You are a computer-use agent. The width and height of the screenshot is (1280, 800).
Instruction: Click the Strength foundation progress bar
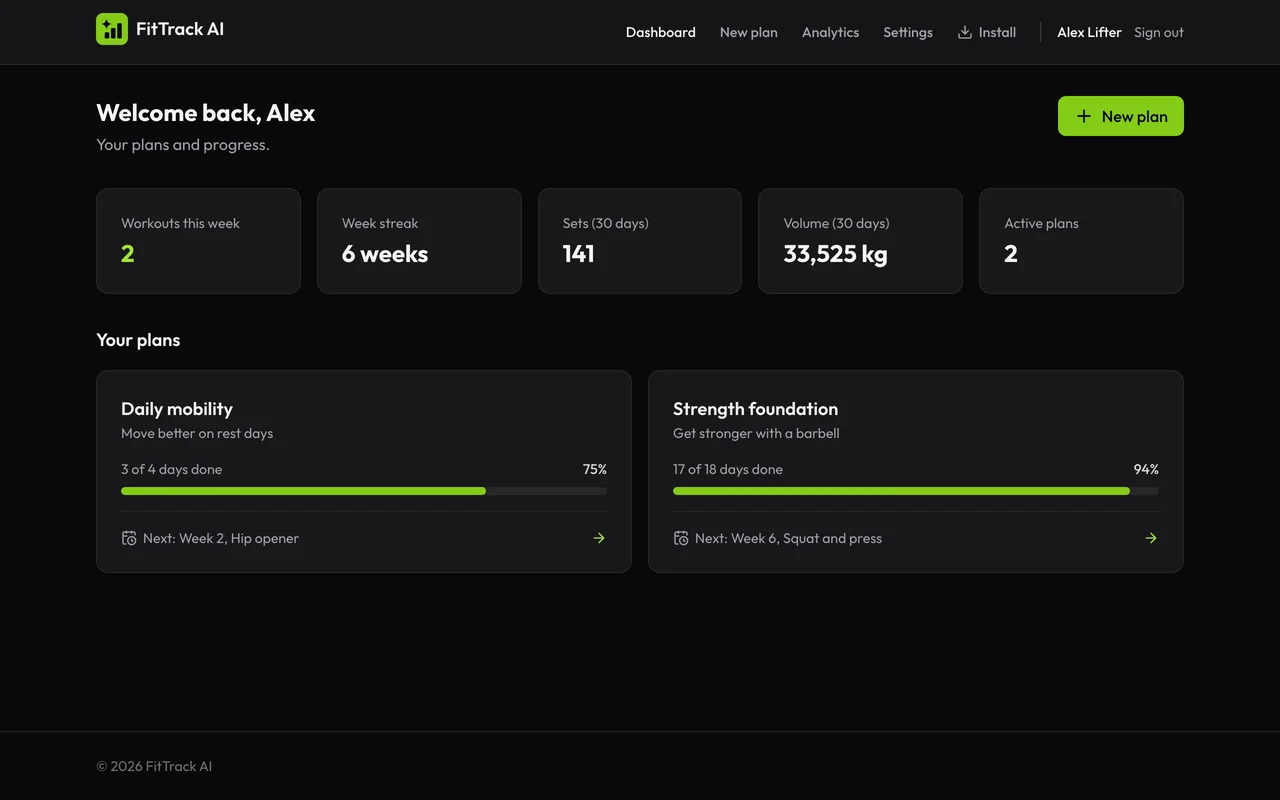[916, 491]
